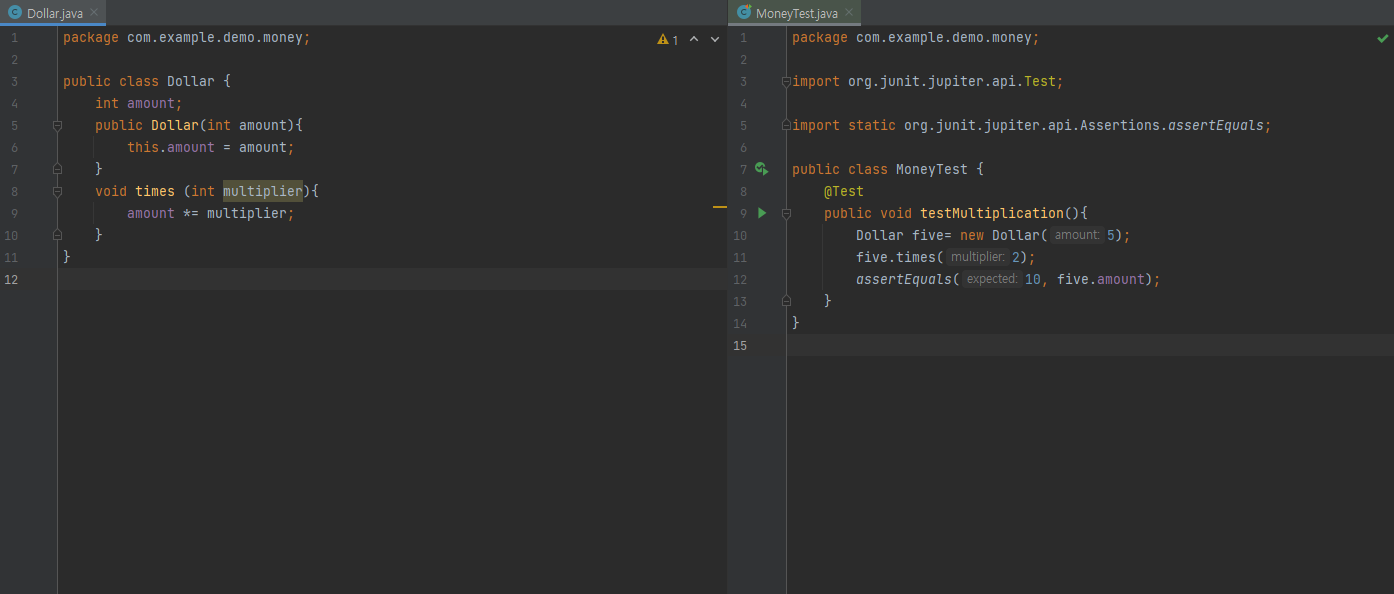
Task: Click the 'amount:' parameter hint on line 10
Action: point(1077,235)
